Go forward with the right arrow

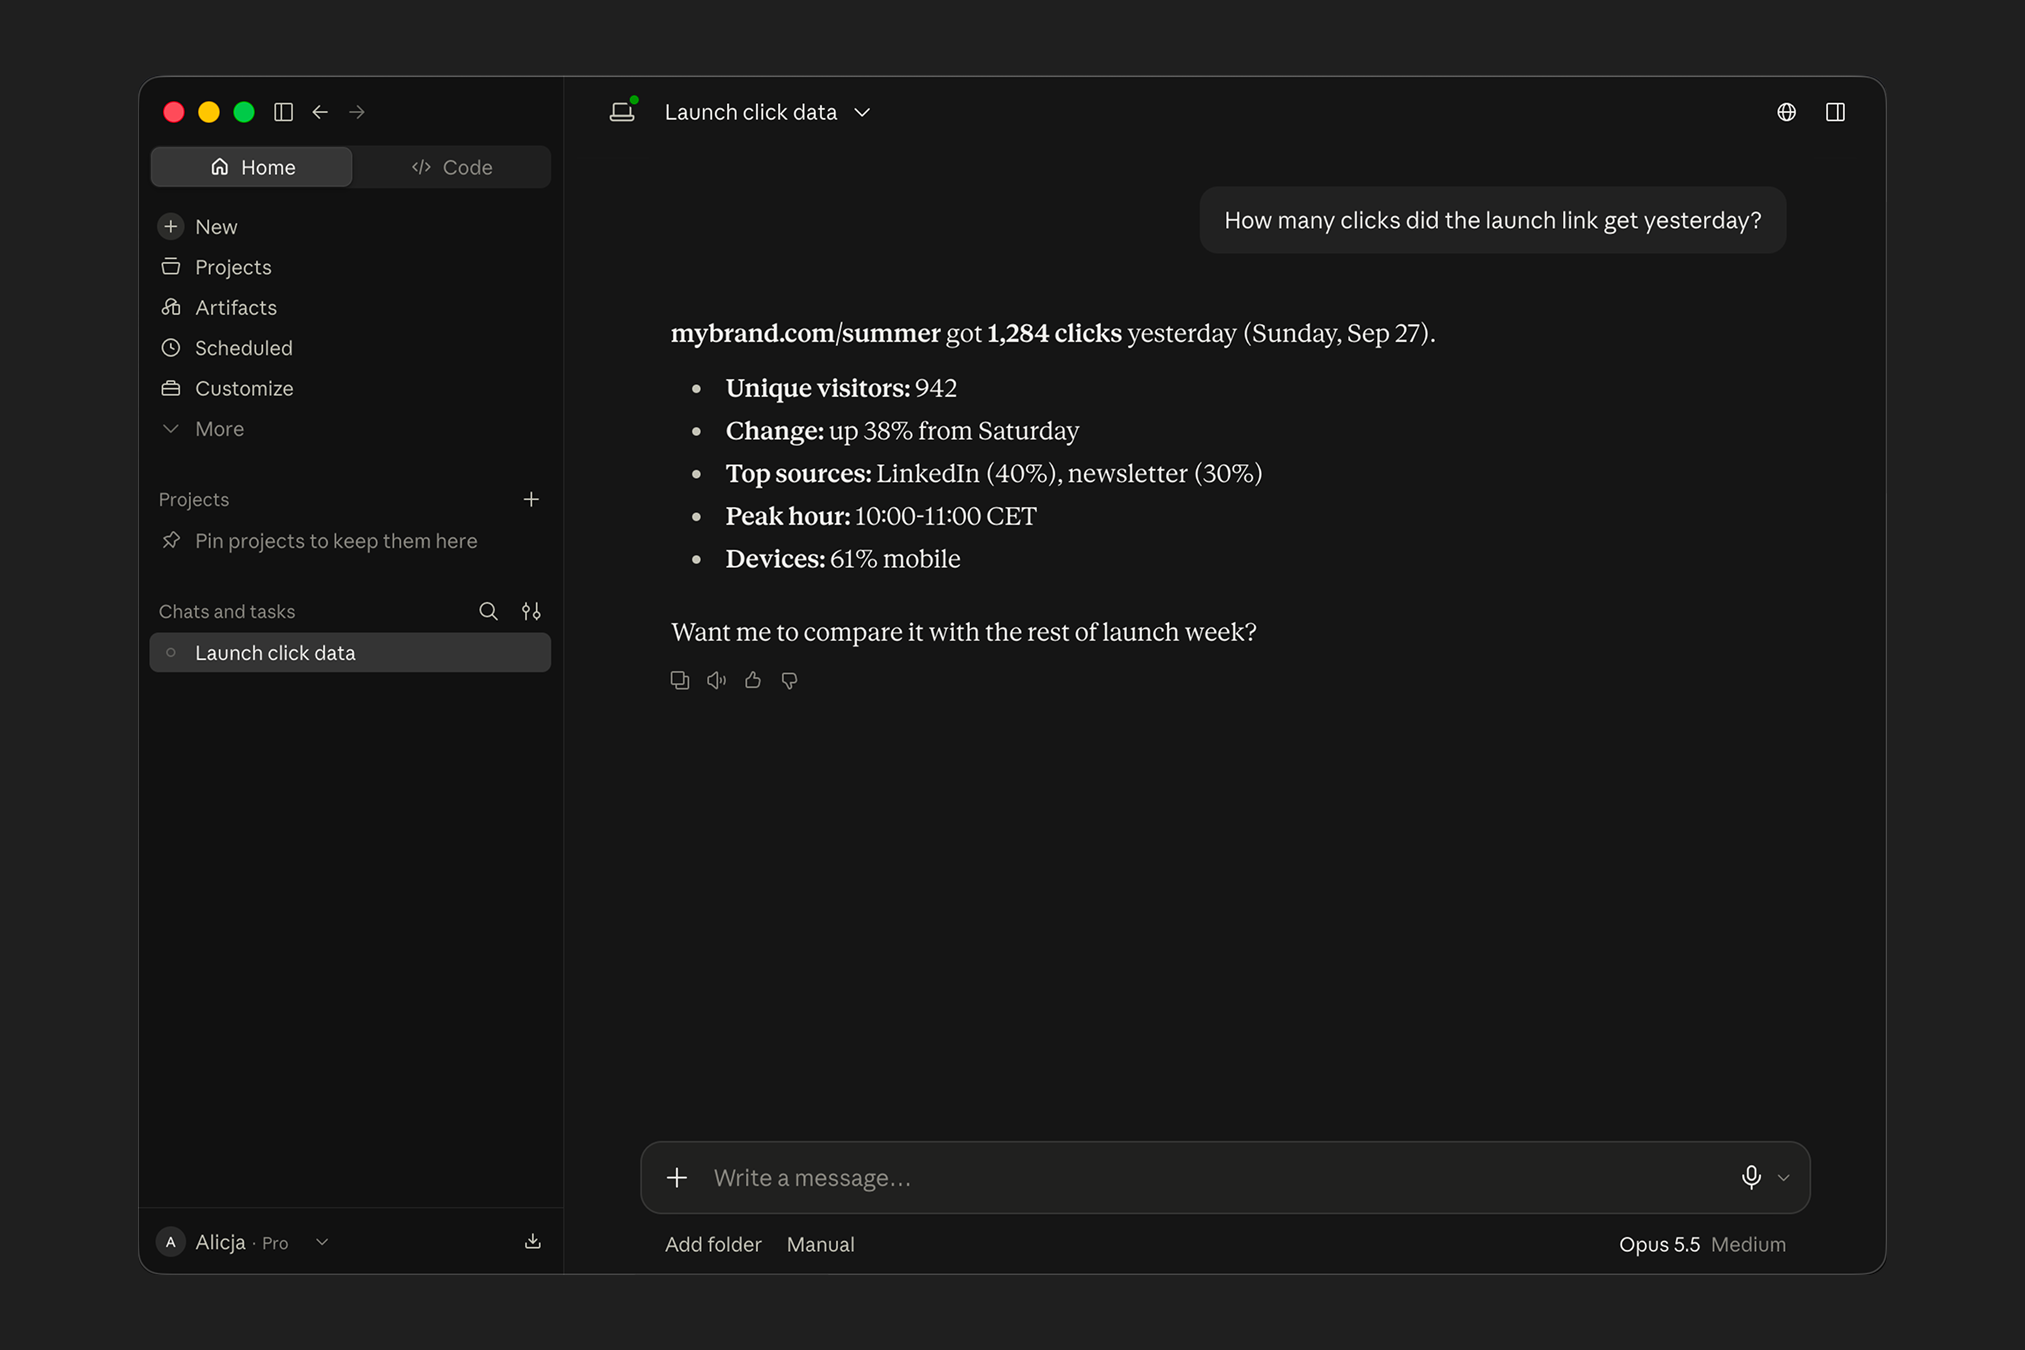coord(357,112)
